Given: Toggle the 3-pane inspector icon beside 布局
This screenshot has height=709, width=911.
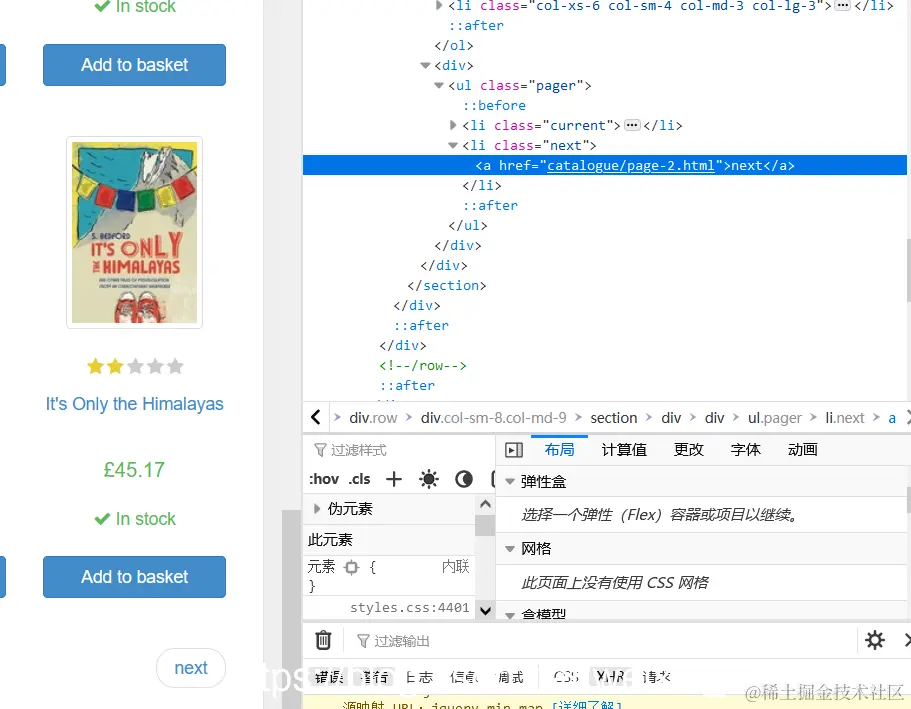Looking at the screenshot, I should [513, 449].
